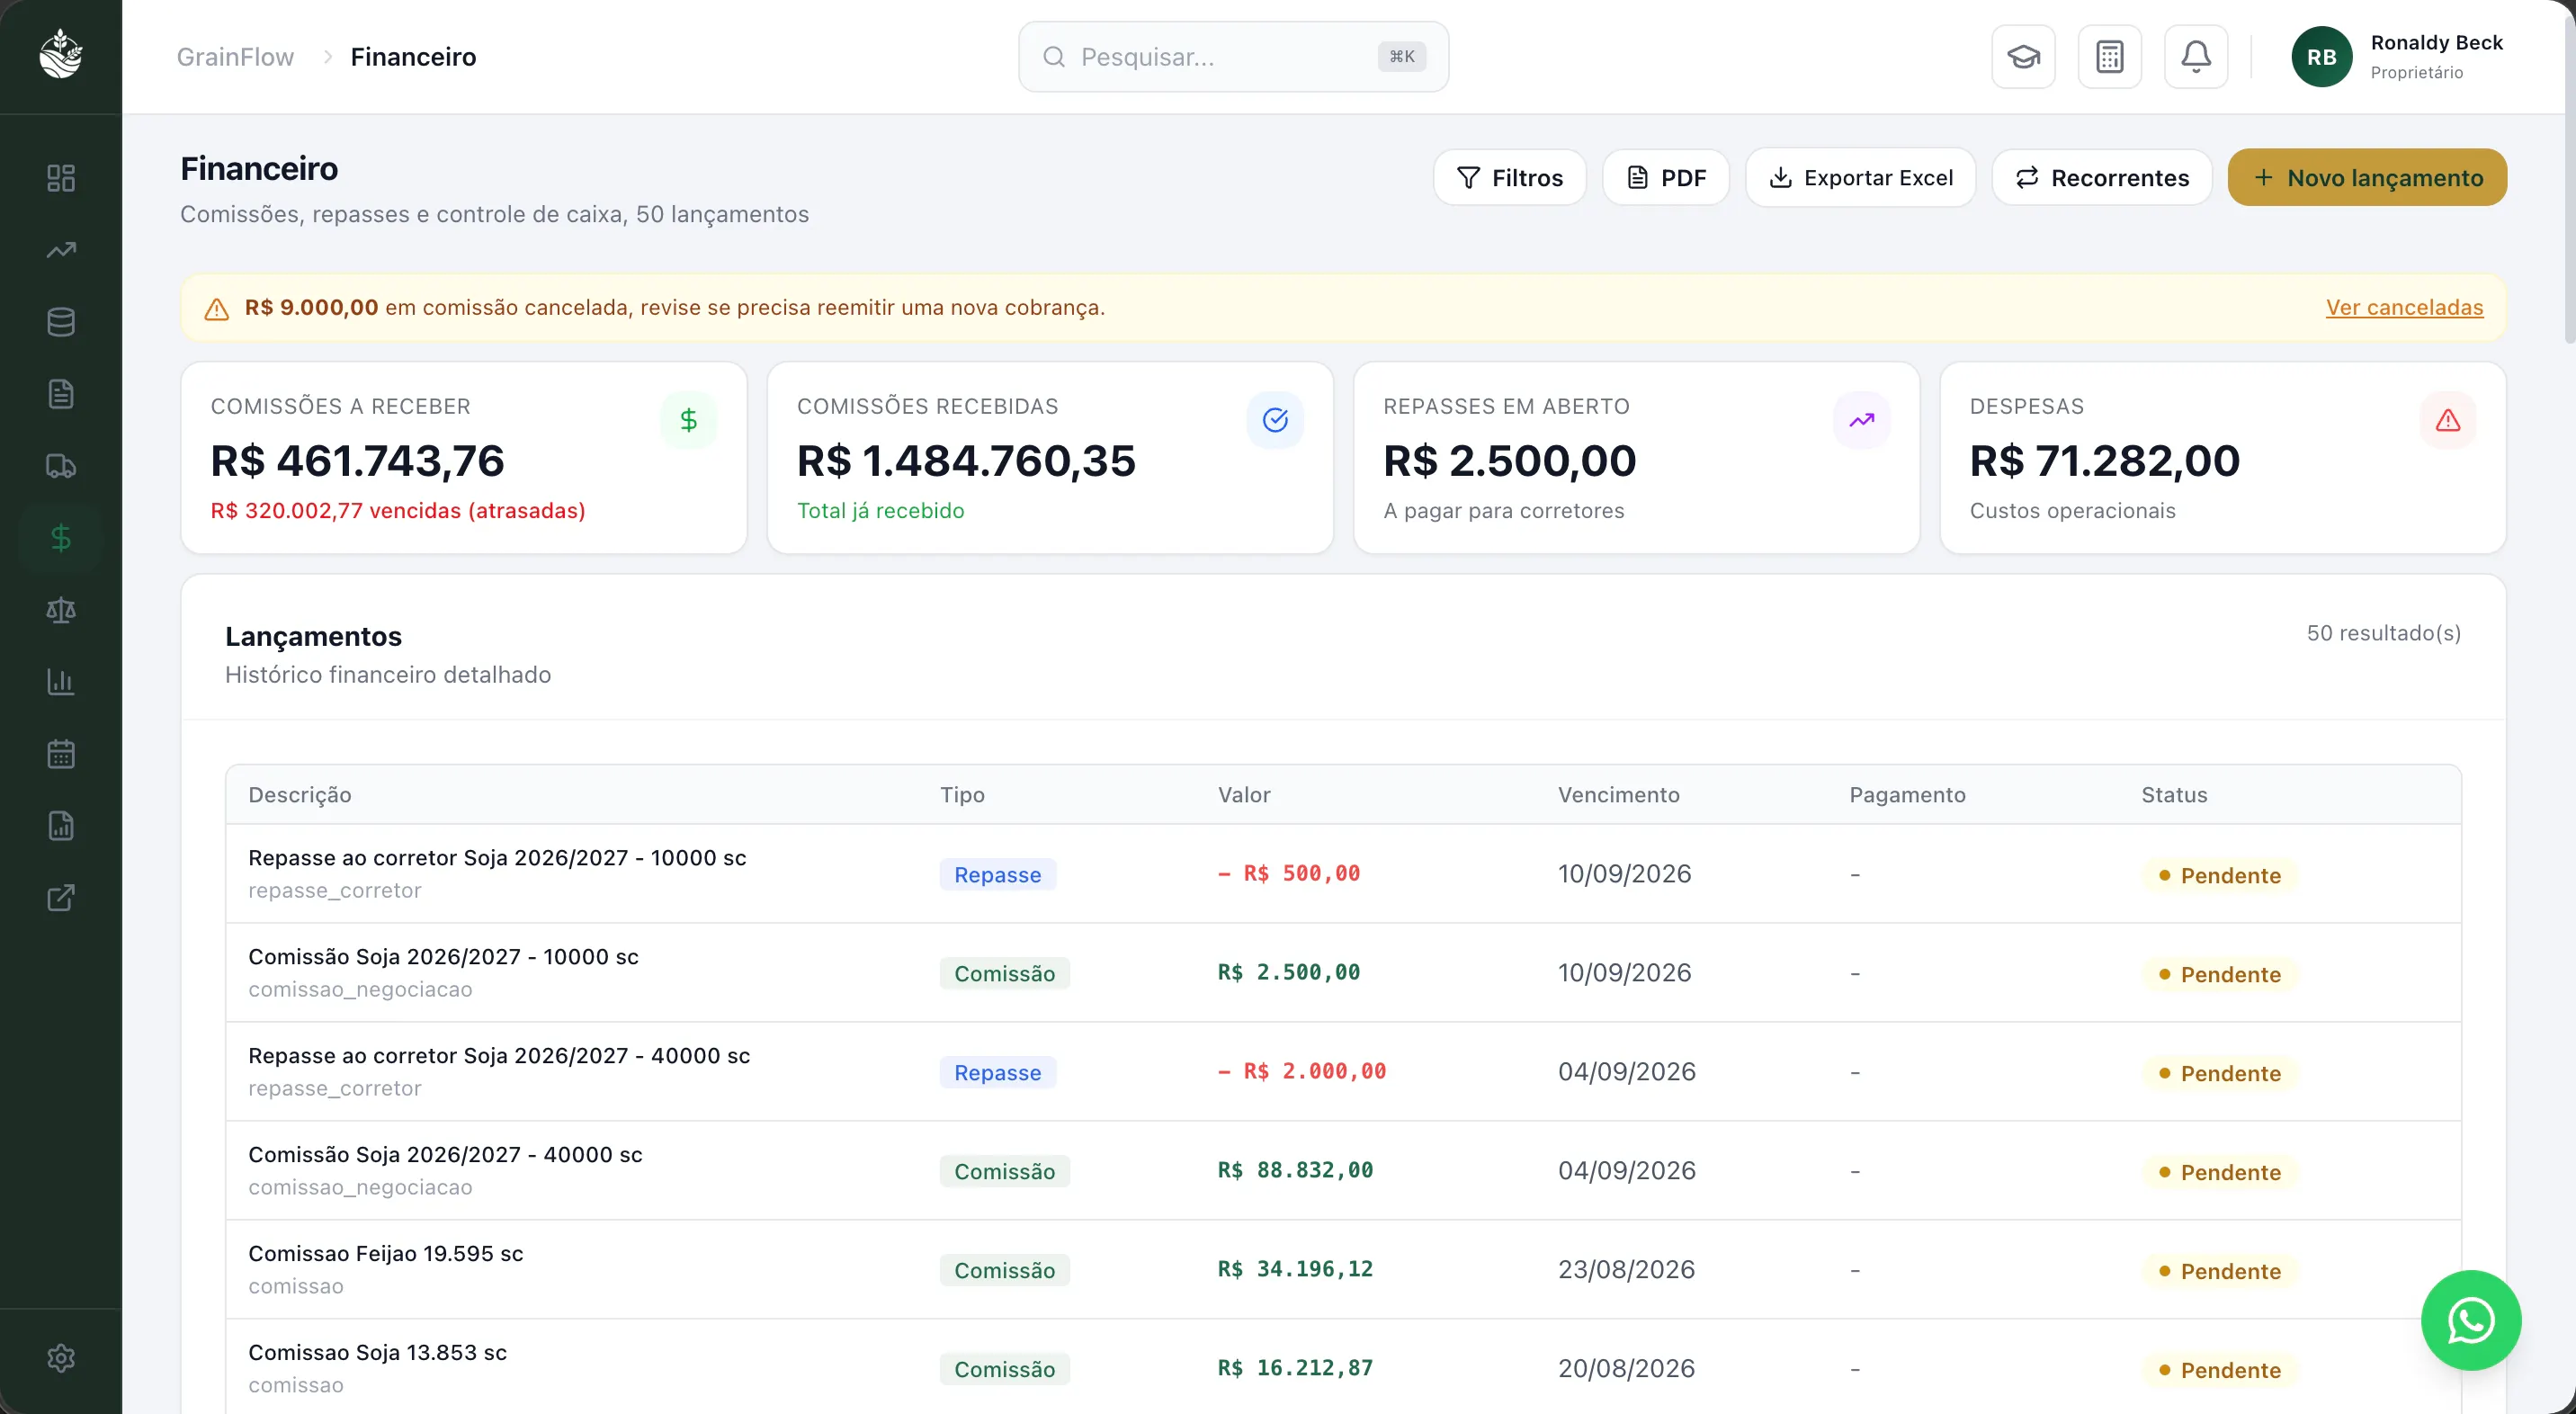This screenshot has height=1414, width=2576.
Task: Open notifications bell icon
Action: (x=2195, y=57)
